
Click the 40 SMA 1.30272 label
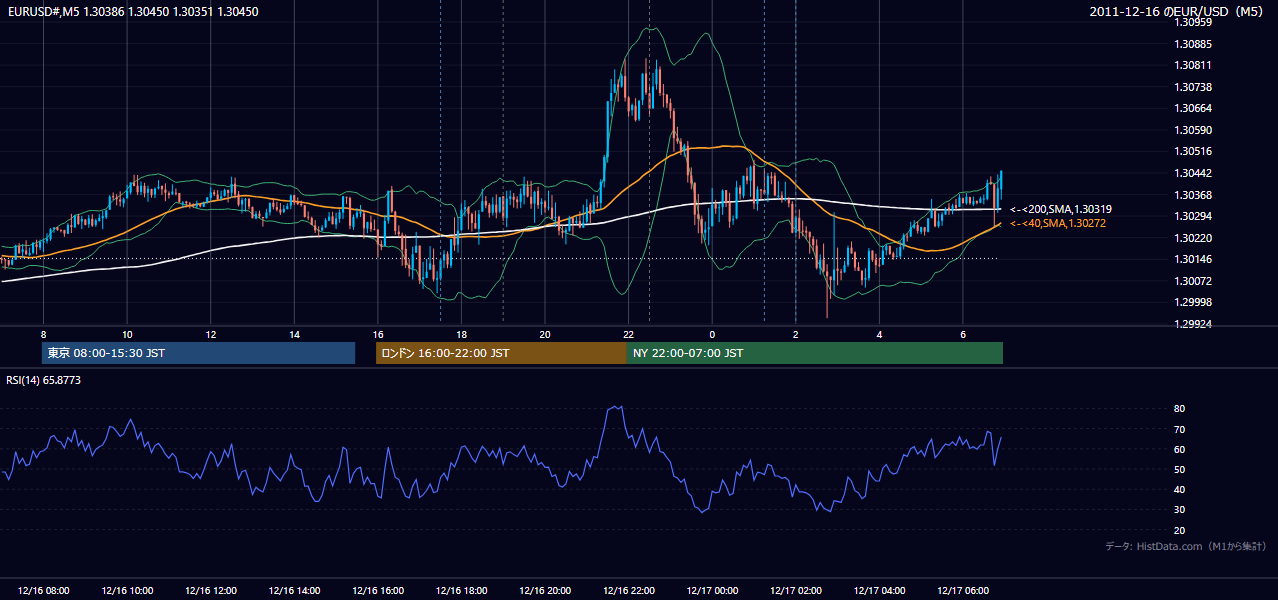(x=1058, y=223)
